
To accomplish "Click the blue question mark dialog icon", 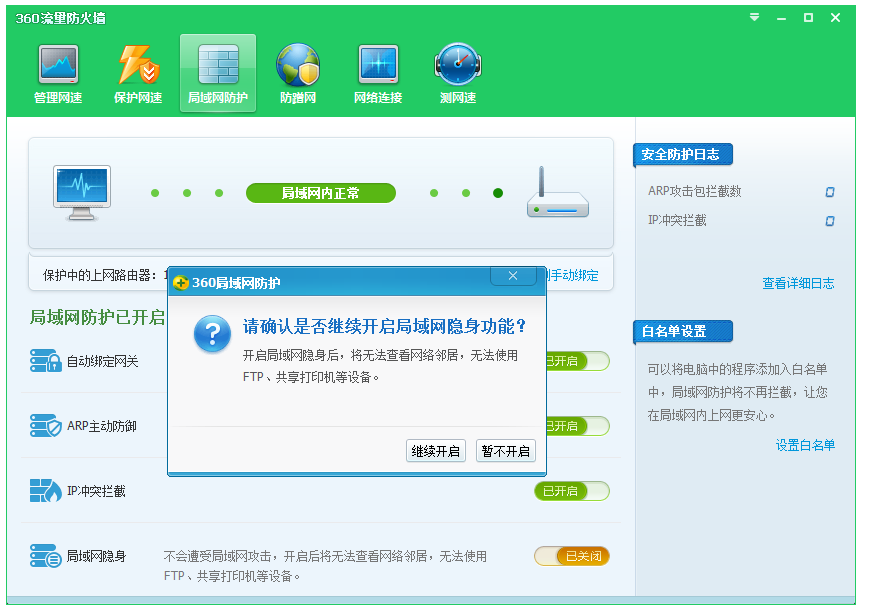I will click(212, 334).
